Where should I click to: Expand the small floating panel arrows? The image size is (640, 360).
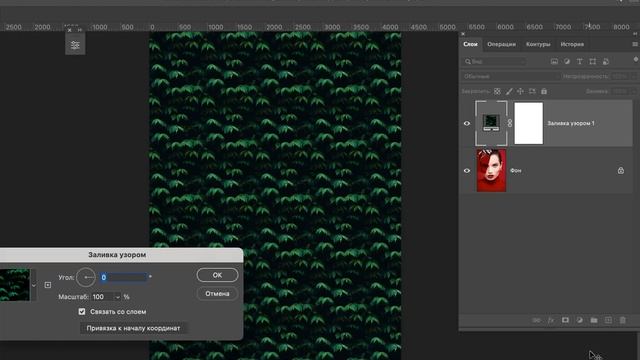click(x=80, y=30)
